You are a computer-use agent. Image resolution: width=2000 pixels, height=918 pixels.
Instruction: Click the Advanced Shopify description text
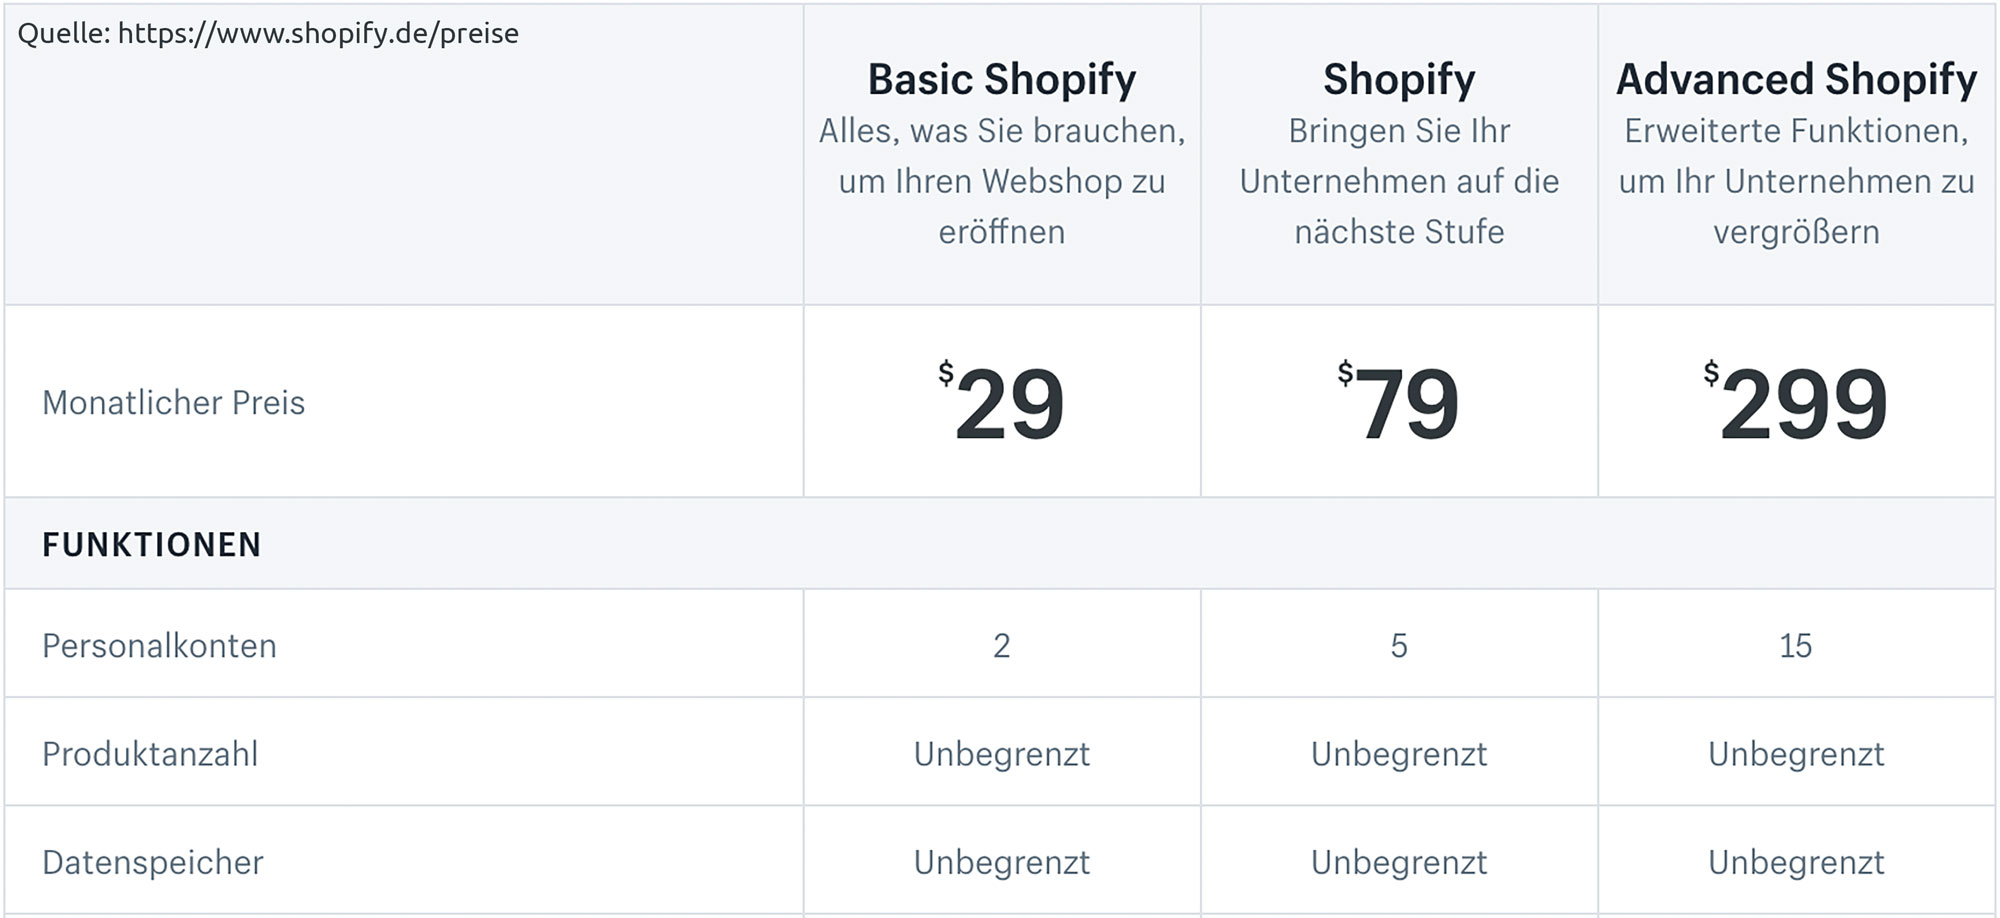[1796, 181]
